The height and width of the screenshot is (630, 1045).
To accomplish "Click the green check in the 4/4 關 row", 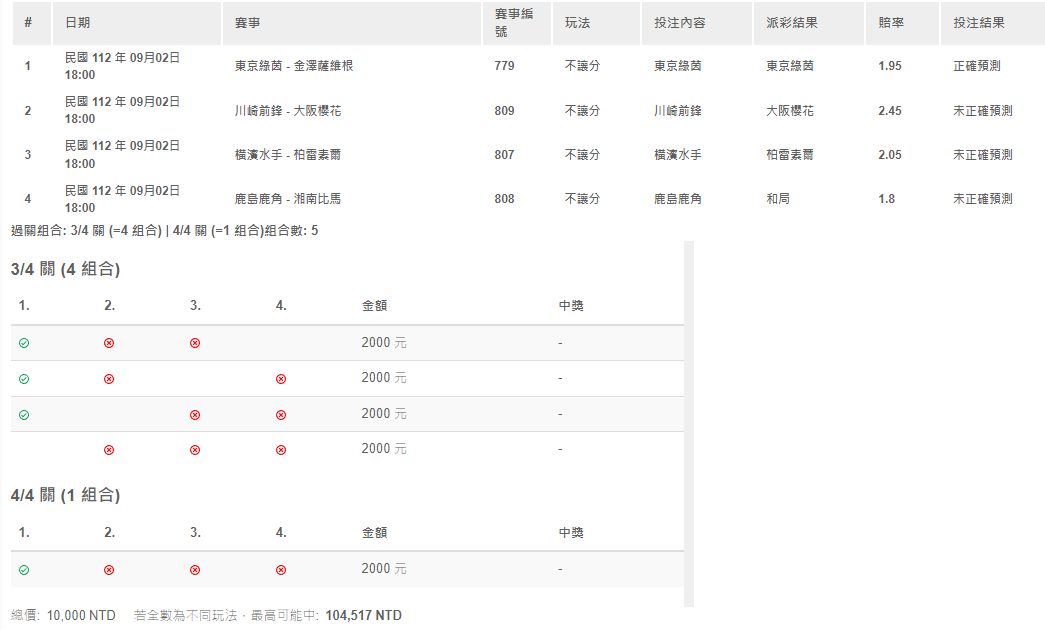I will 24,570.
